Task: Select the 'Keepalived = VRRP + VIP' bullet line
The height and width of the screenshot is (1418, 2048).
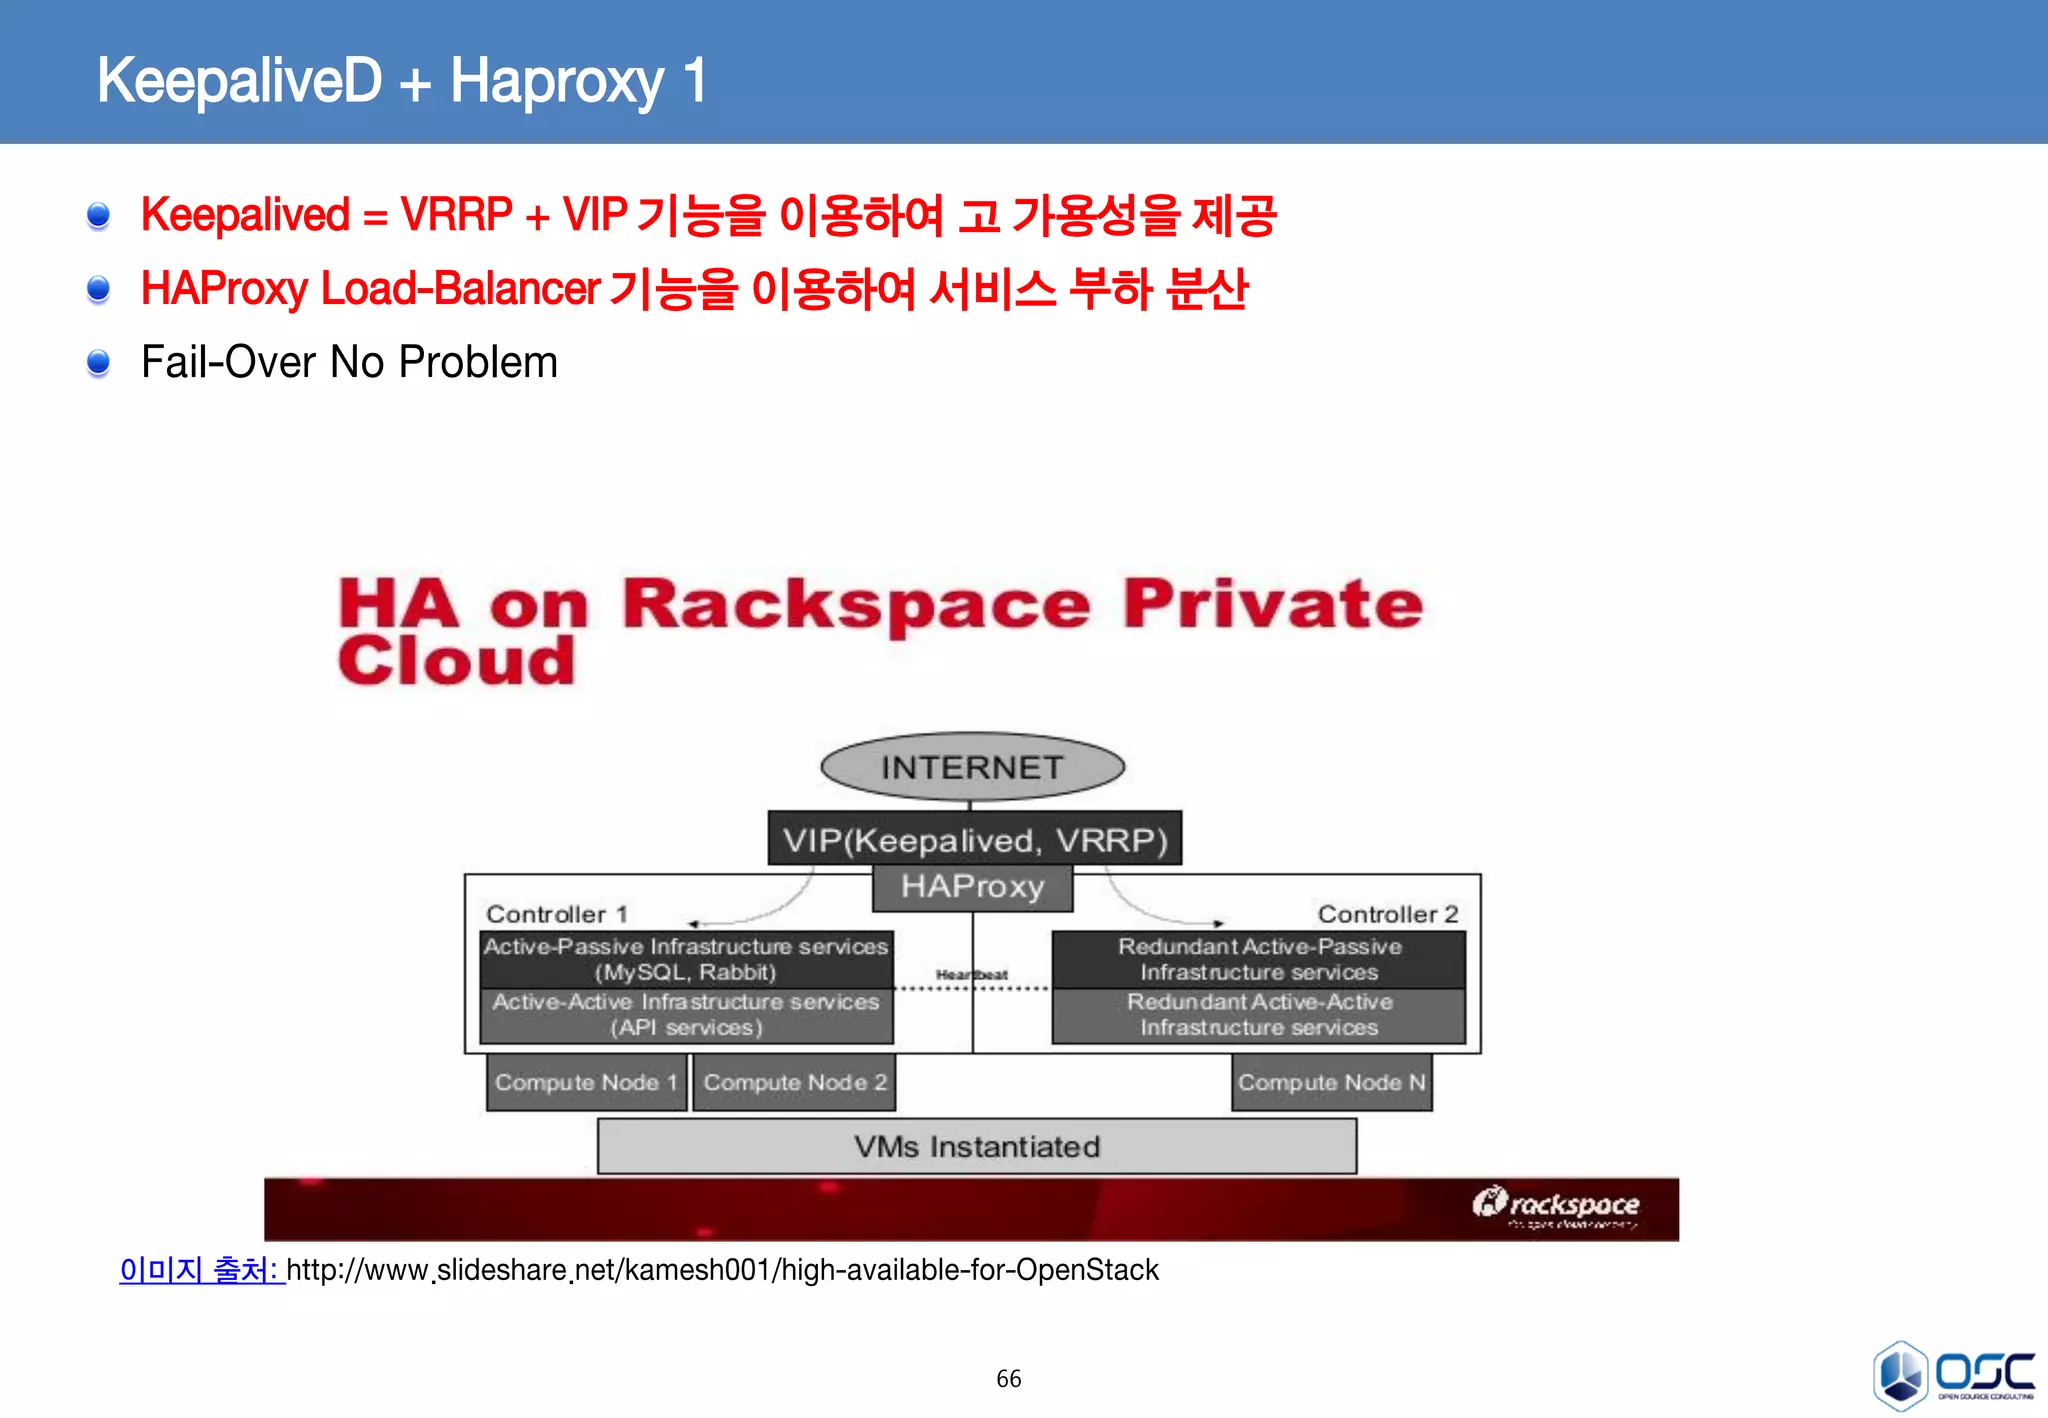Action: coord(708,215)
